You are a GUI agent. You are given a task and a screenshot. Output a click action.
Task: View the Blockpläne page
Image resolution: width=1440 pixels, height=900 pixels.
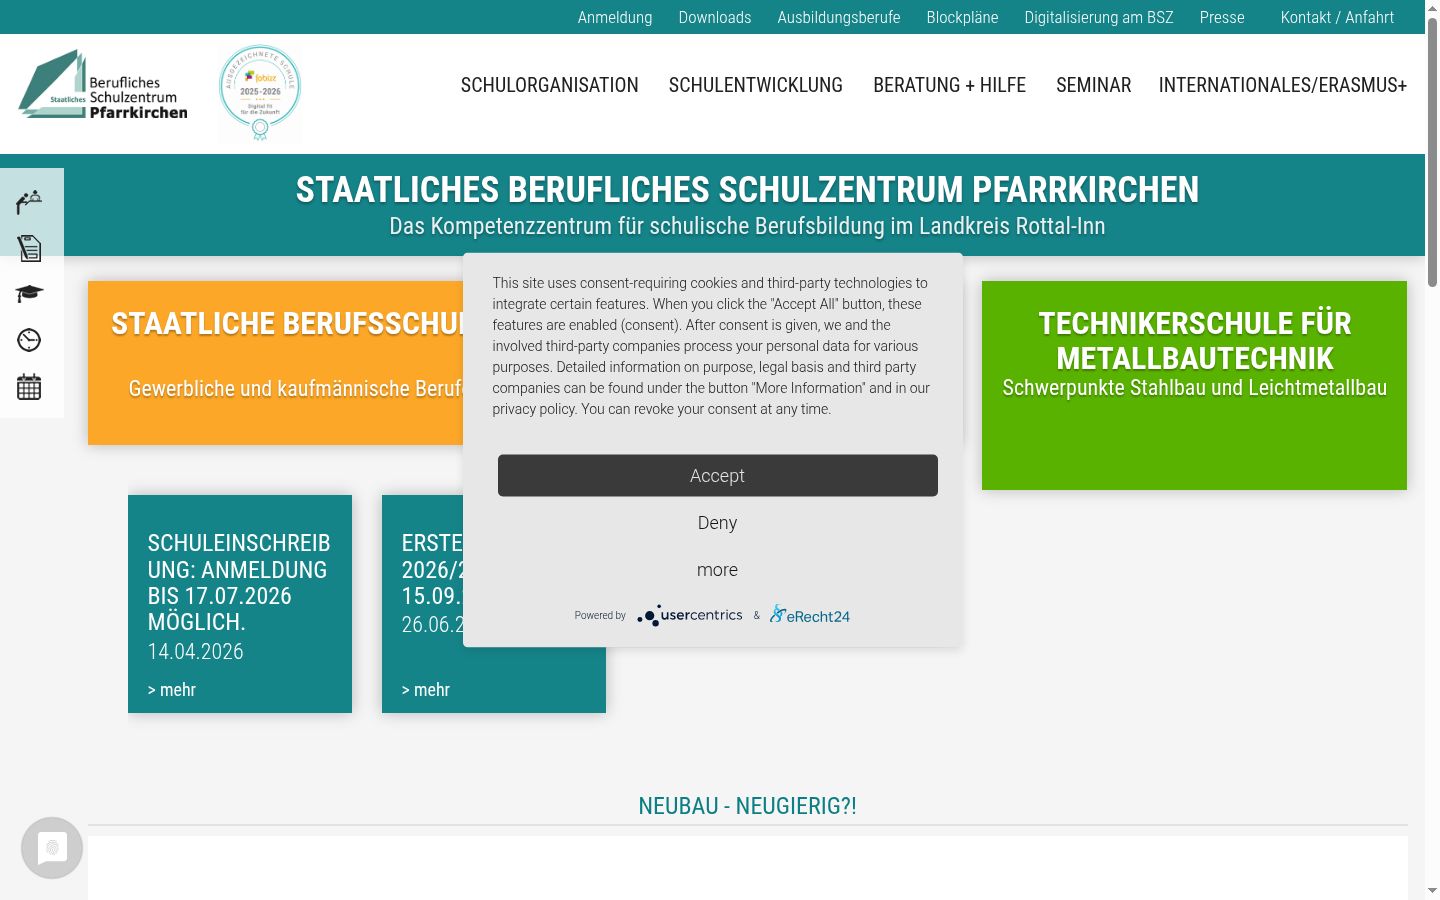(x=962, y=17)
